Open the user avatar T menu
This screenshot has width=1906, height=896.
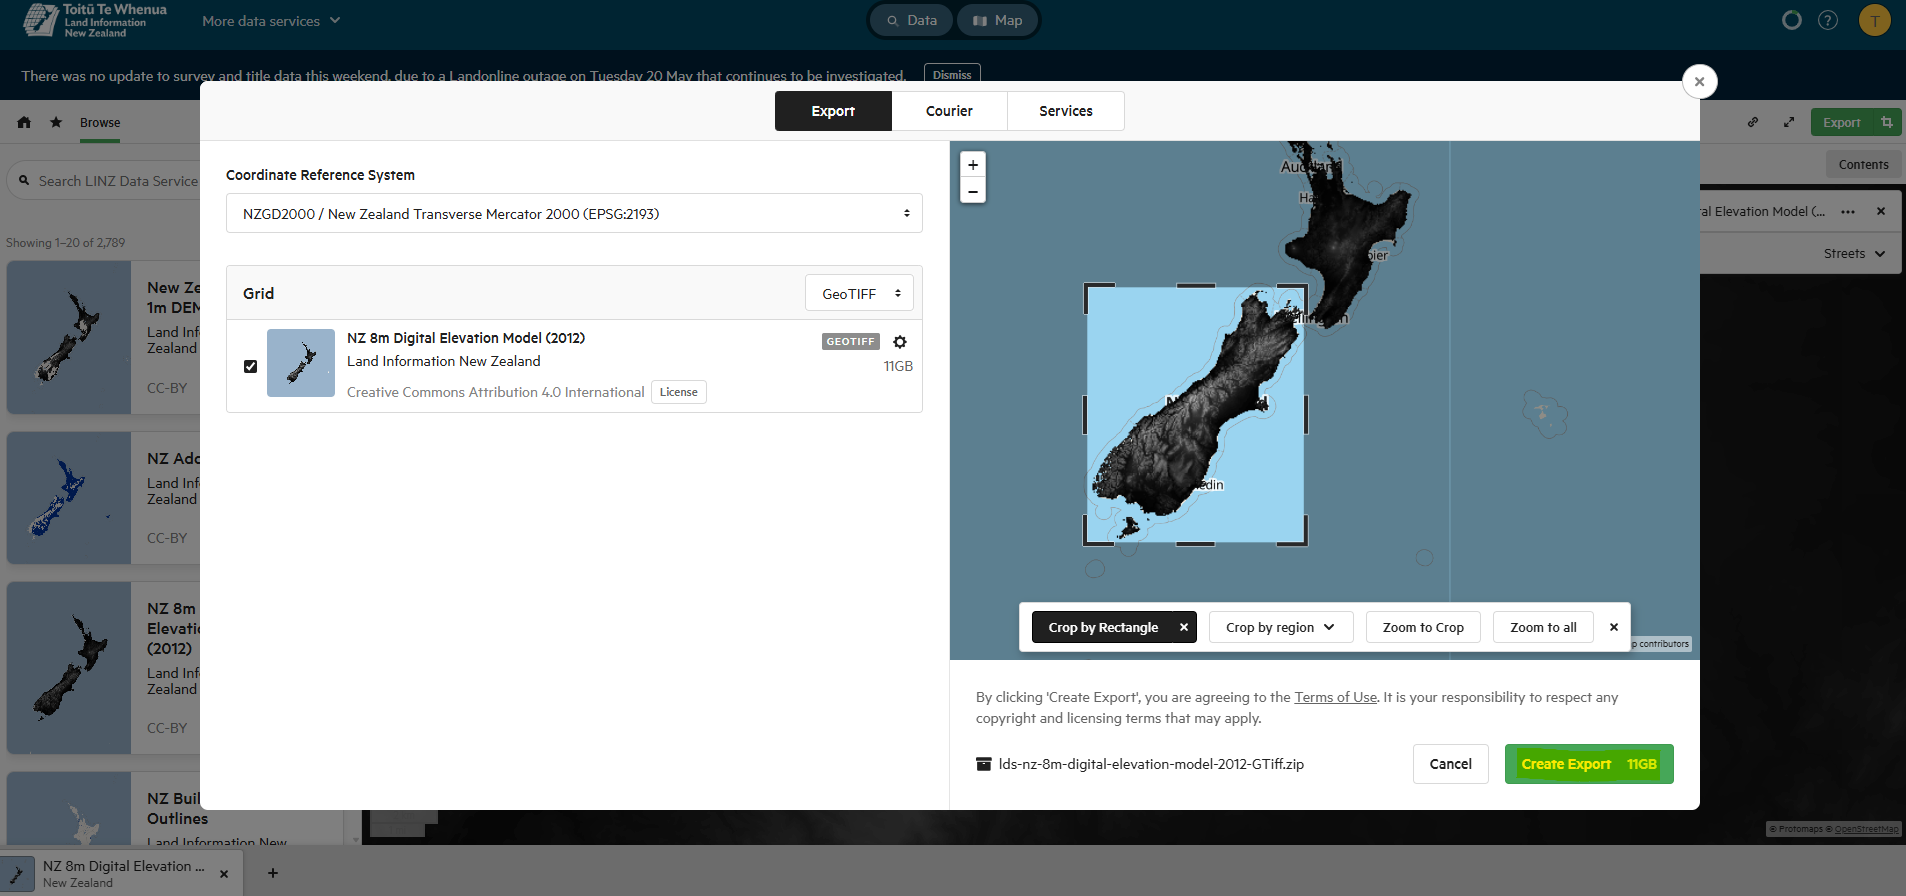[x=1875, y=20]
